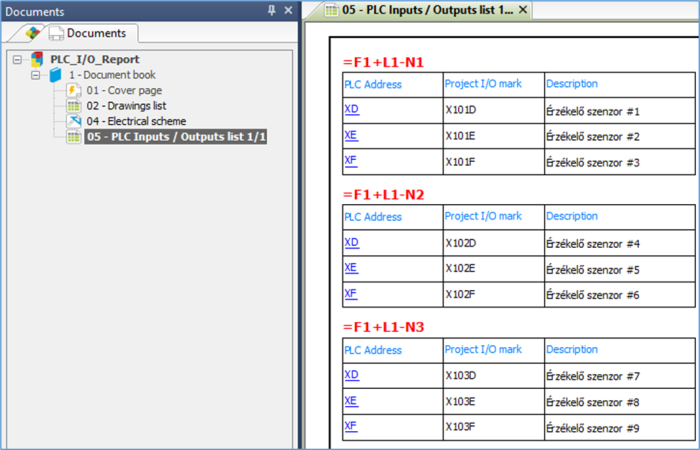The width and height of the screenshot is (700, 450).
Task: Click description Érzékelő szenzor #8
Action: [x=593, y=402]
